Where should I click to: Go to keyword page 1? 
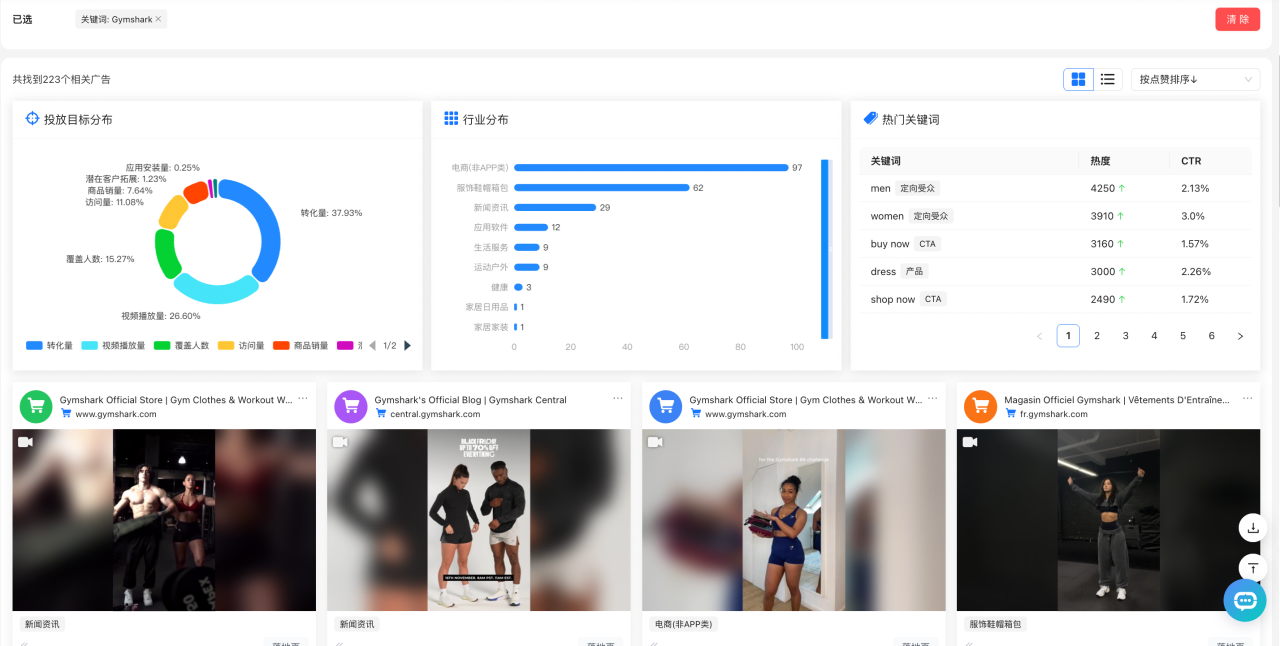click(1068, 336)
